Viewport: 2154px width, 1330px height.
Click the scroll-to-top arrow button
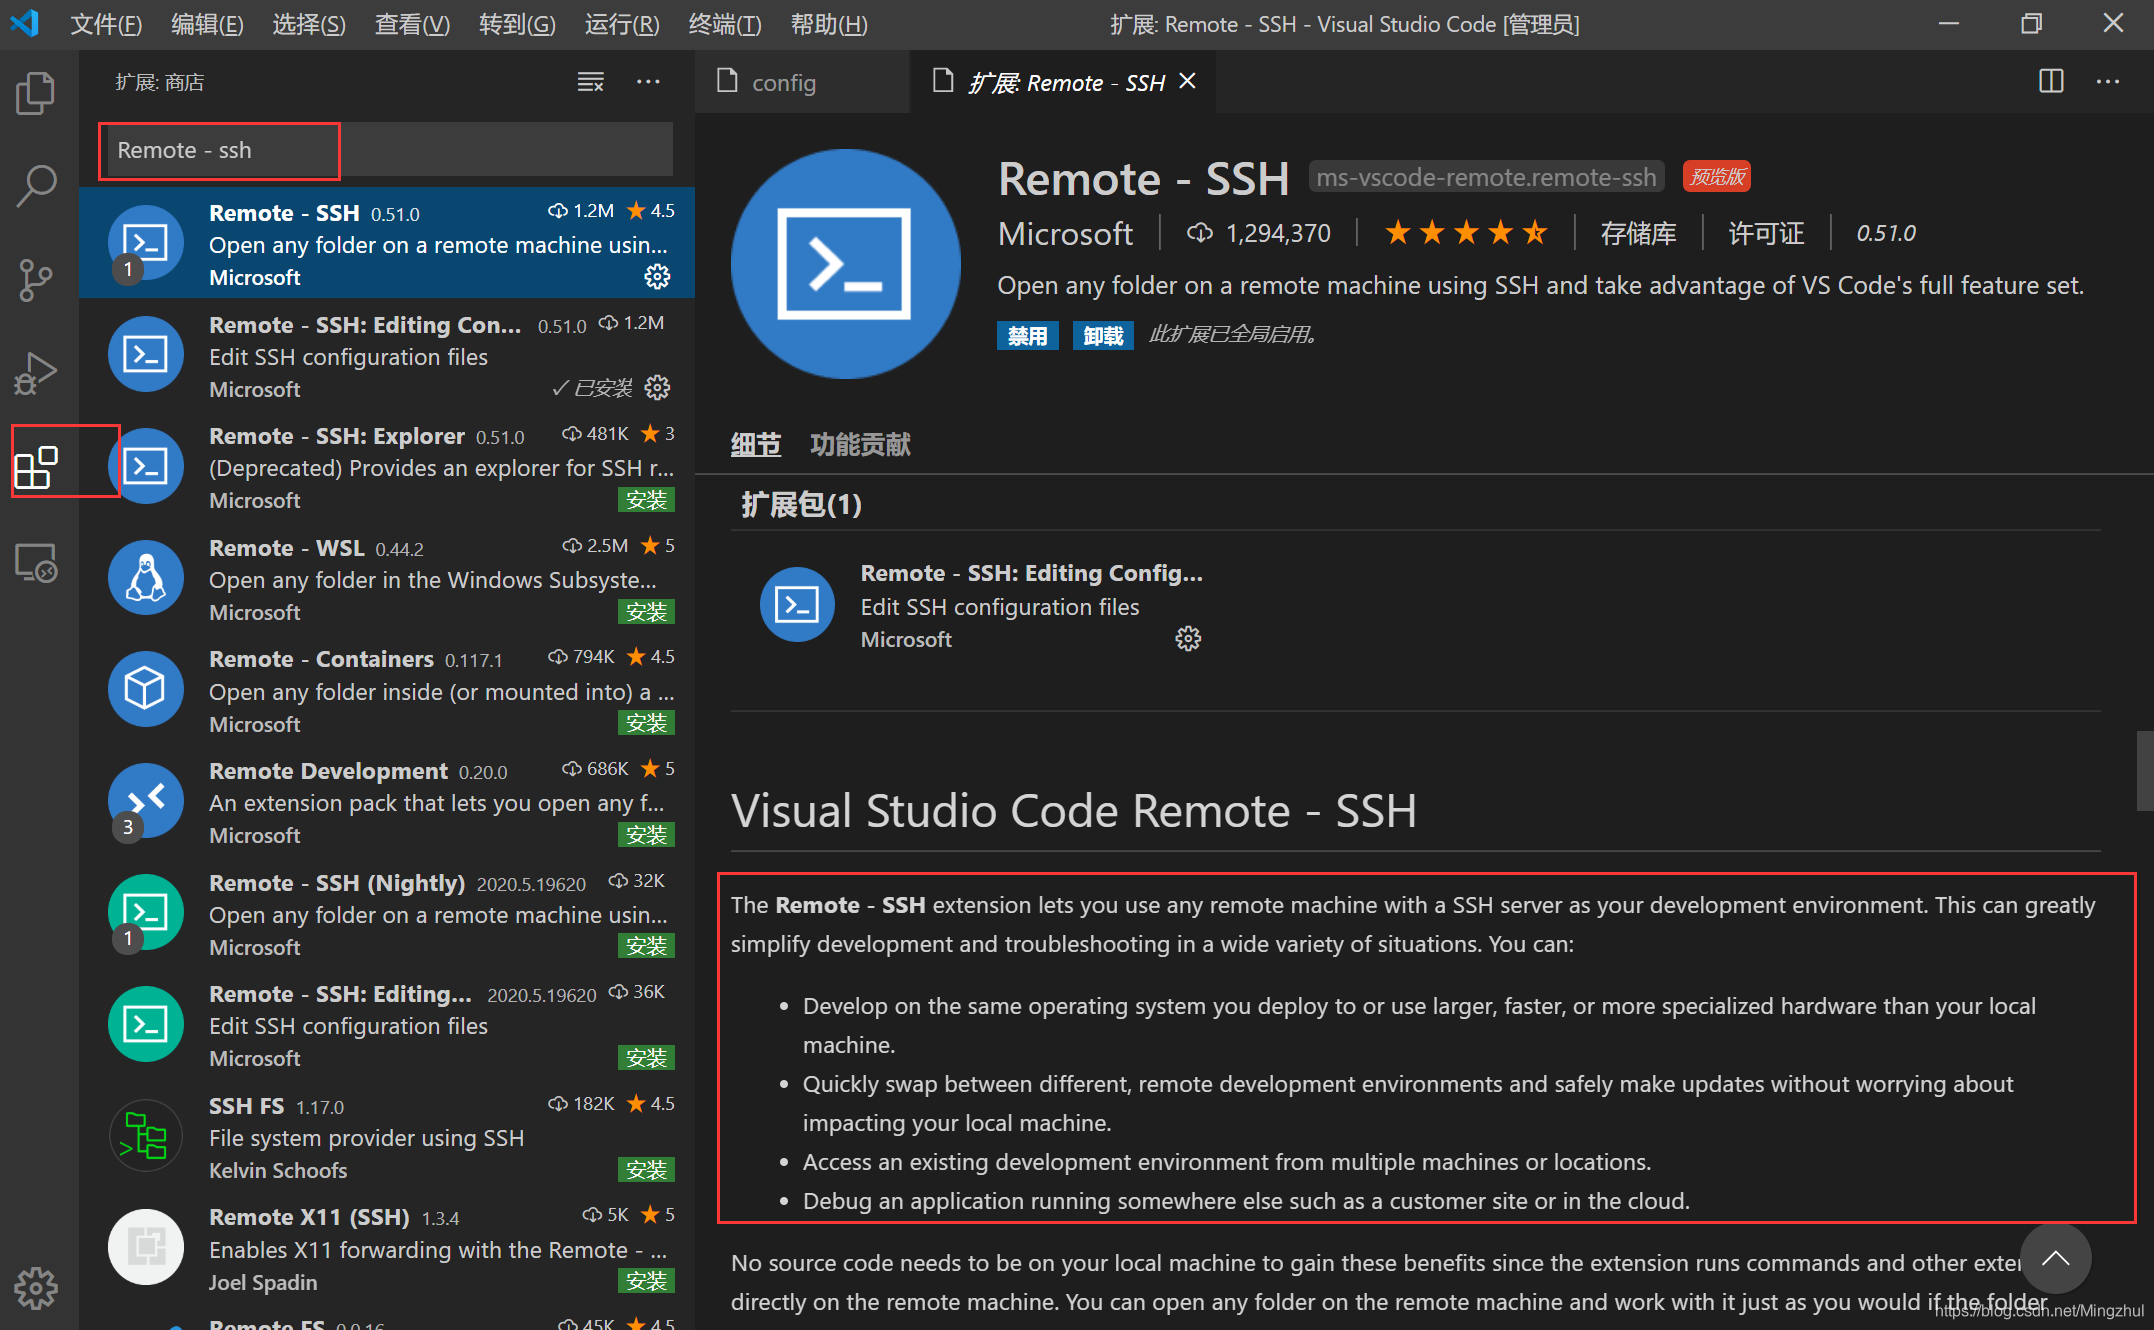pyautogui.click(x=2055, y=1258)
